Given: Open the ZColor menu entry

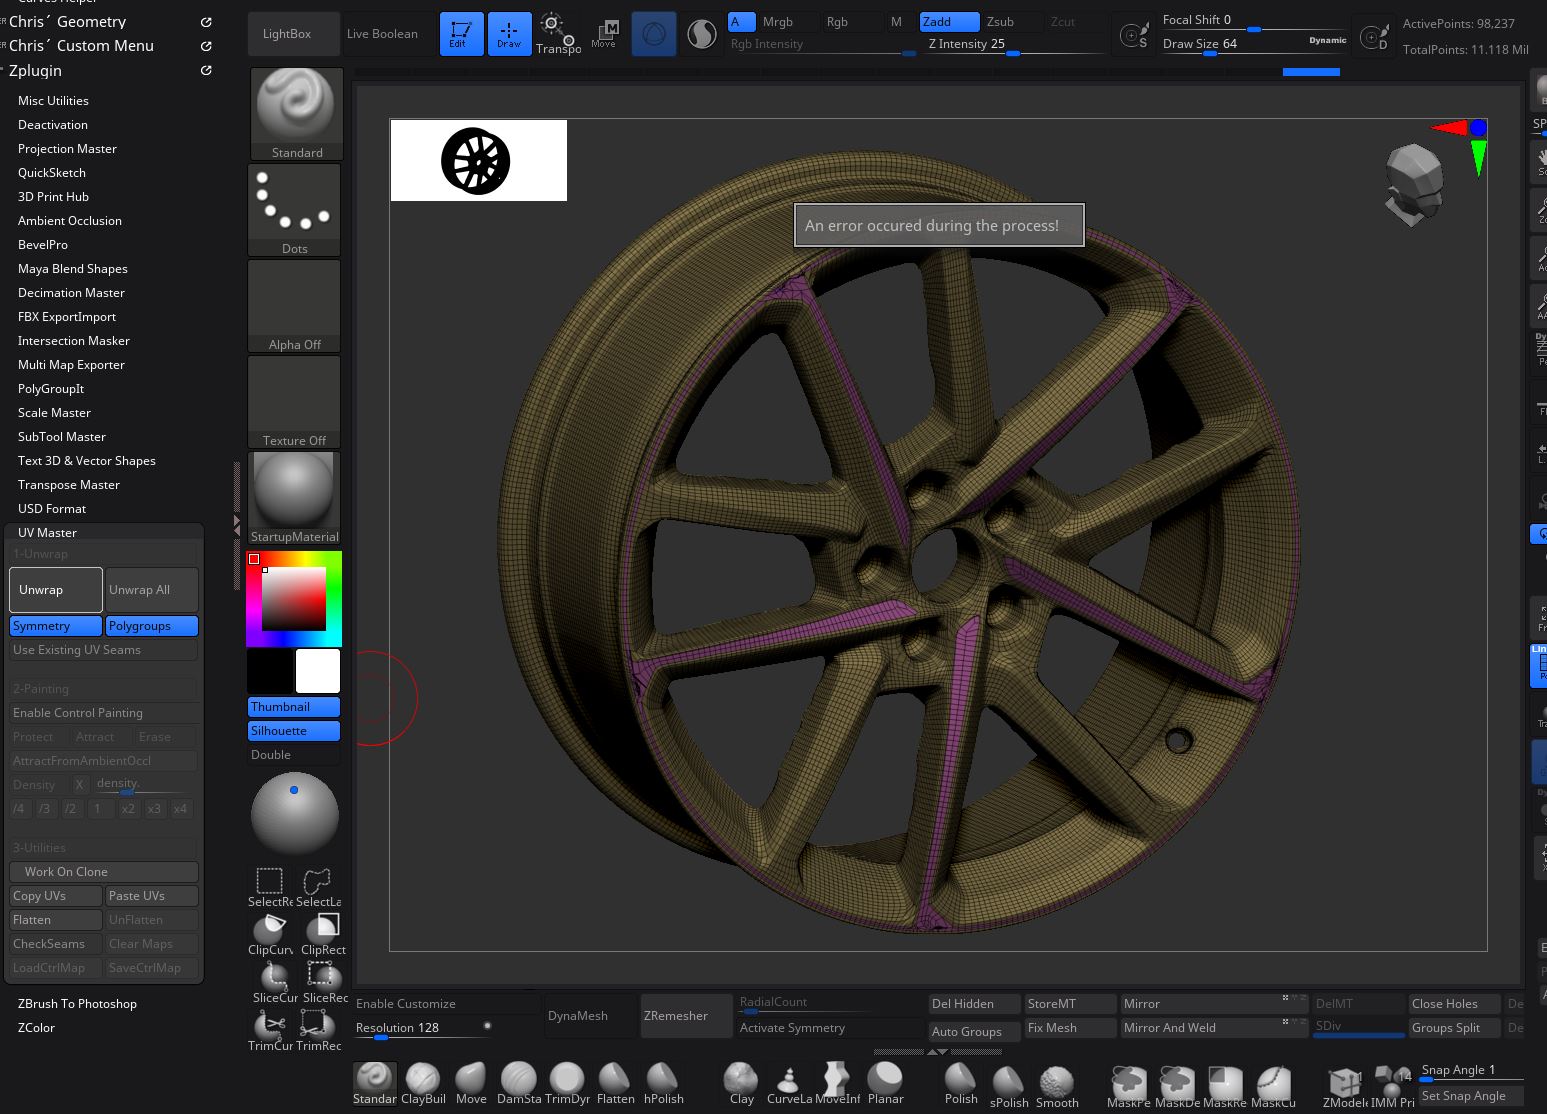Looking at the screenshot, I should click(x=36, y=1028).
